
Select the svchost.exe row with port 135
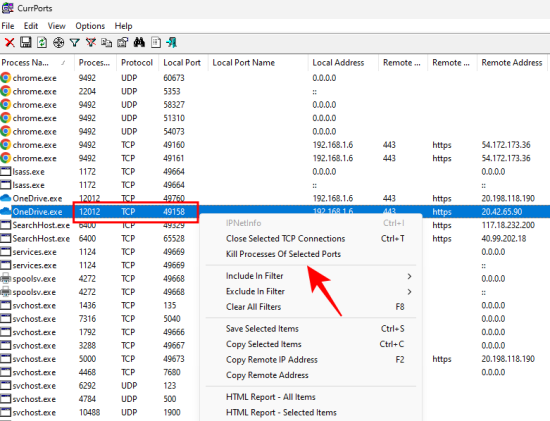[x=100, y=305]
